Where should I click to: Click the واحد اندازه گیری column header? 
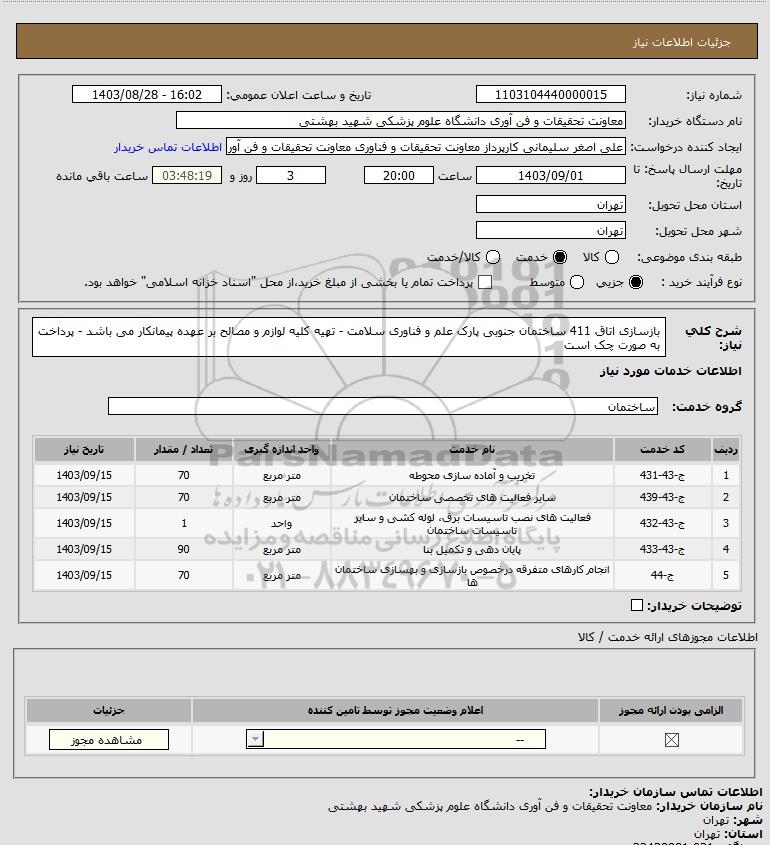(x=281, y=449)
